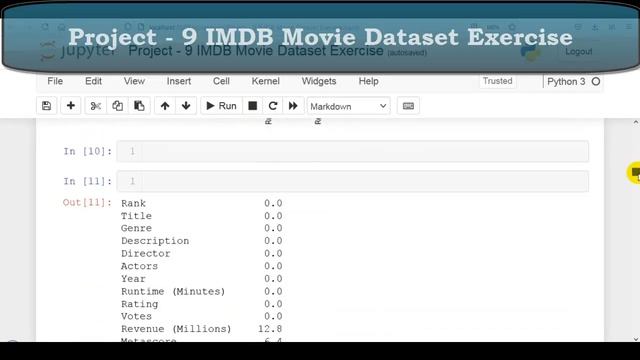Select the Description output row

pyautogui.click(x=202, y=241)
